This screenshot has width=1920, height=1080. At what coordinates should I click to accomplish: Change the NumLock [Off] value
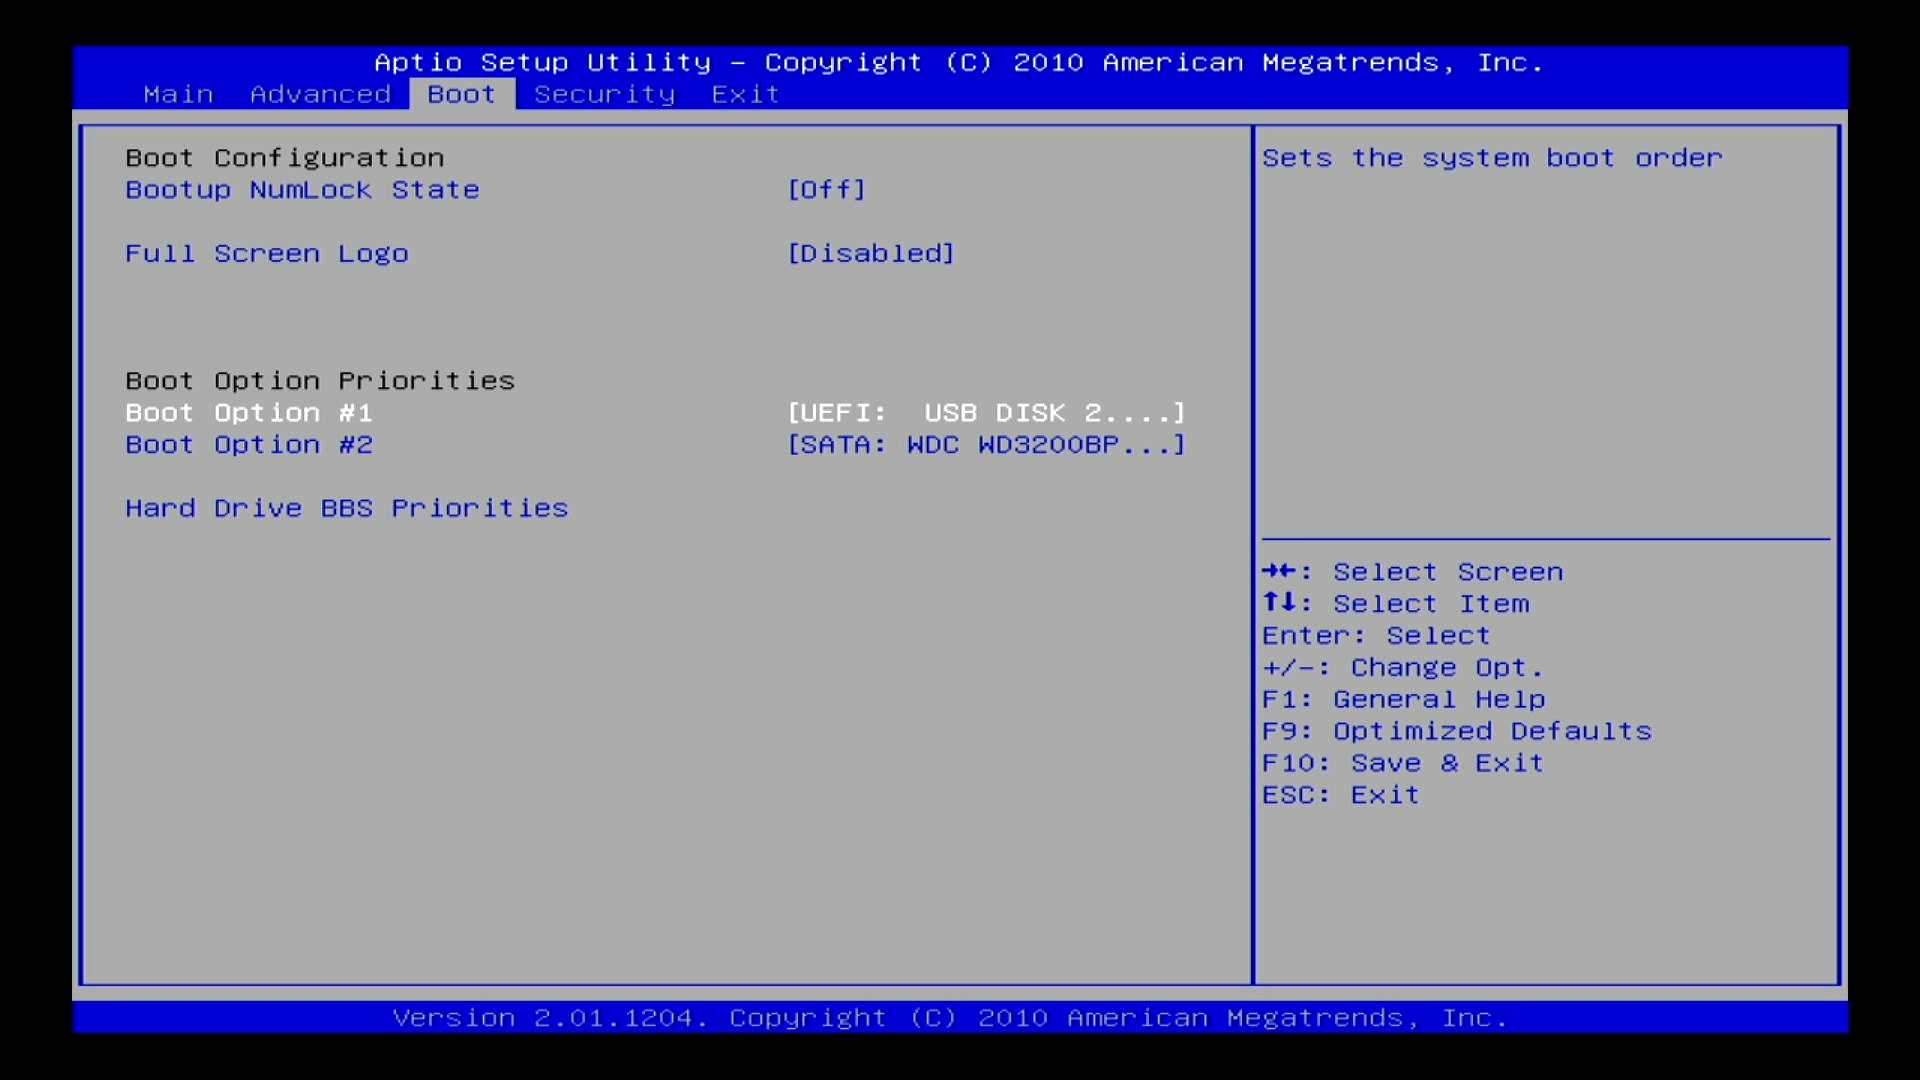point(827,190)
